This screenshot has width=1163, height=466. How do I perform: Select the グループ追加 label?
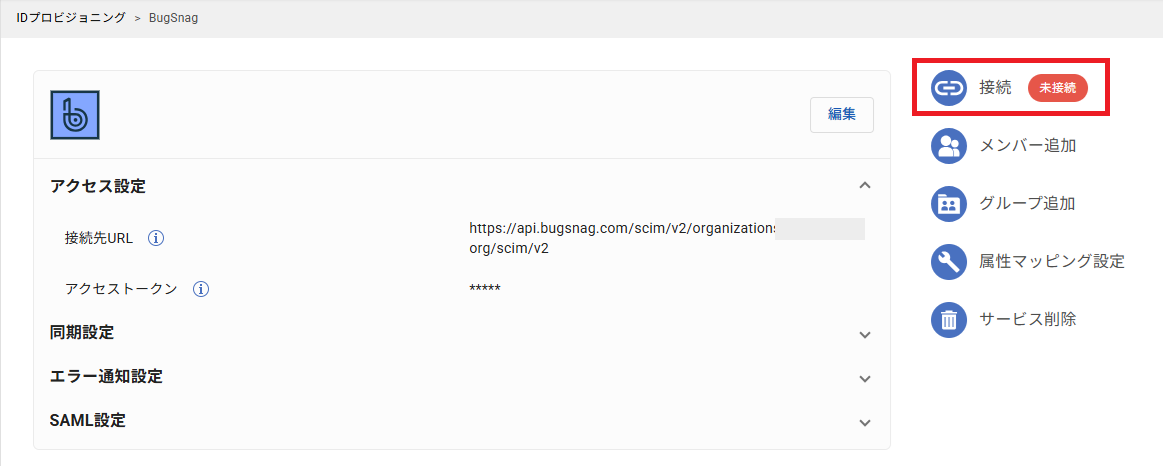tap(1028, 204)
